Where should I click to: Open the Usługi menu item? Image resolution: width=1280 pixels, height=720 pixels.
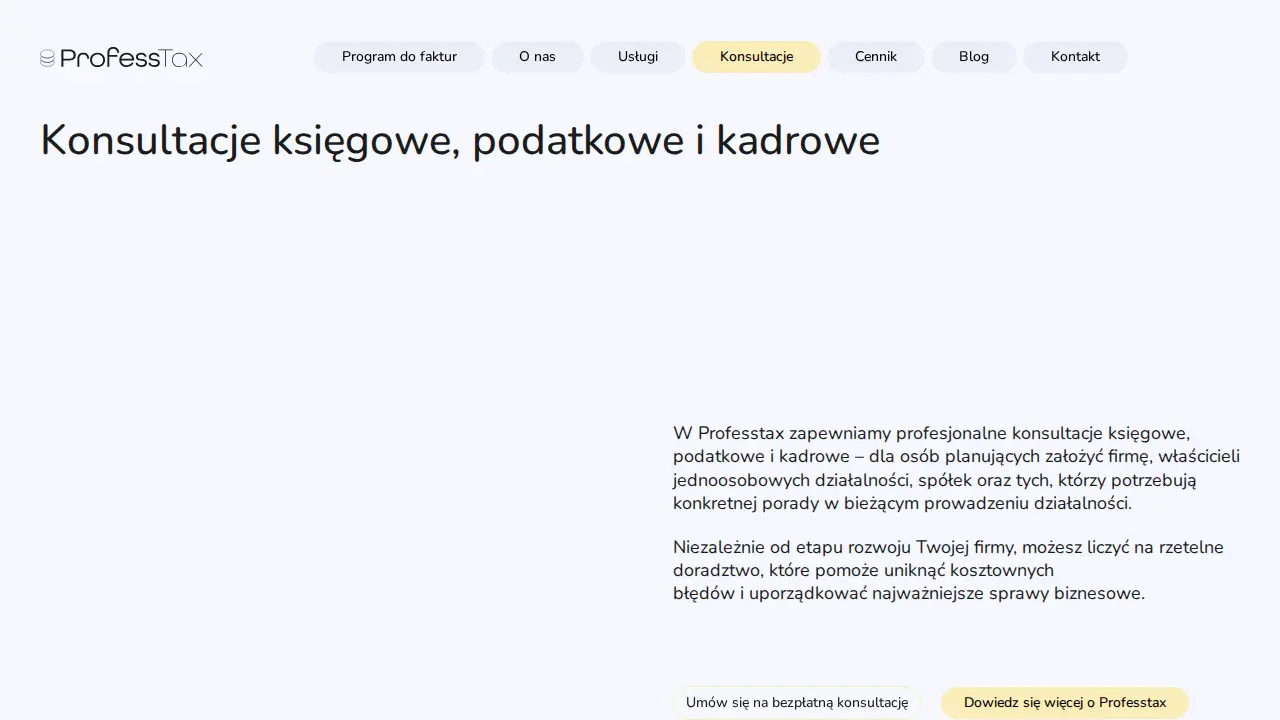tap(638, 57)
